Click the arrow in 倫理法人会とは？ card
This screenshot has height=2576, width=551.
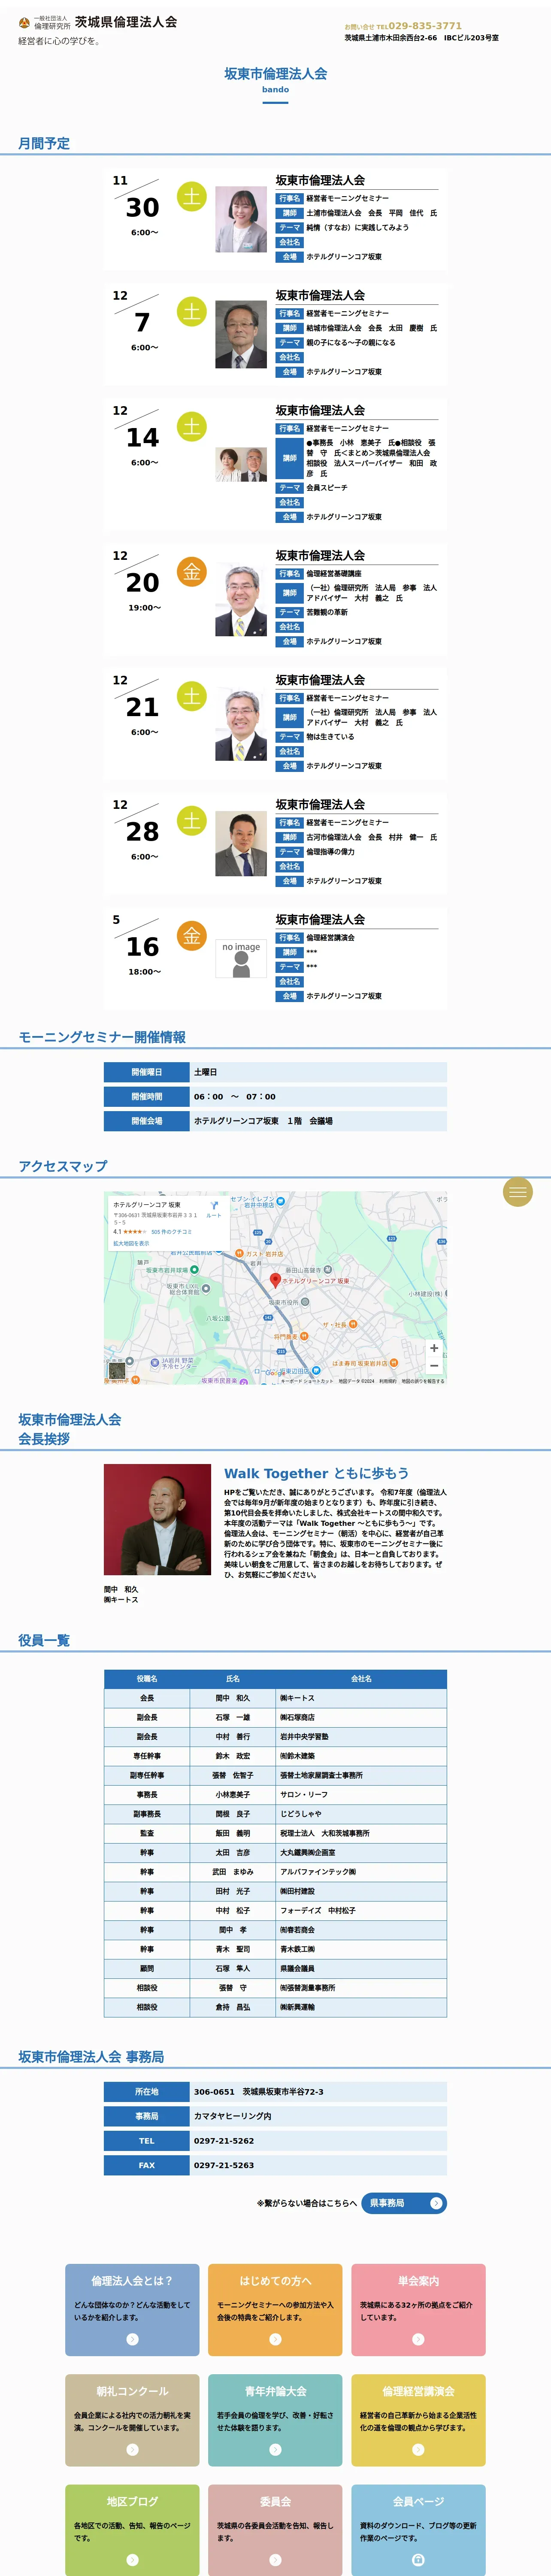[x=132, y=2339]
